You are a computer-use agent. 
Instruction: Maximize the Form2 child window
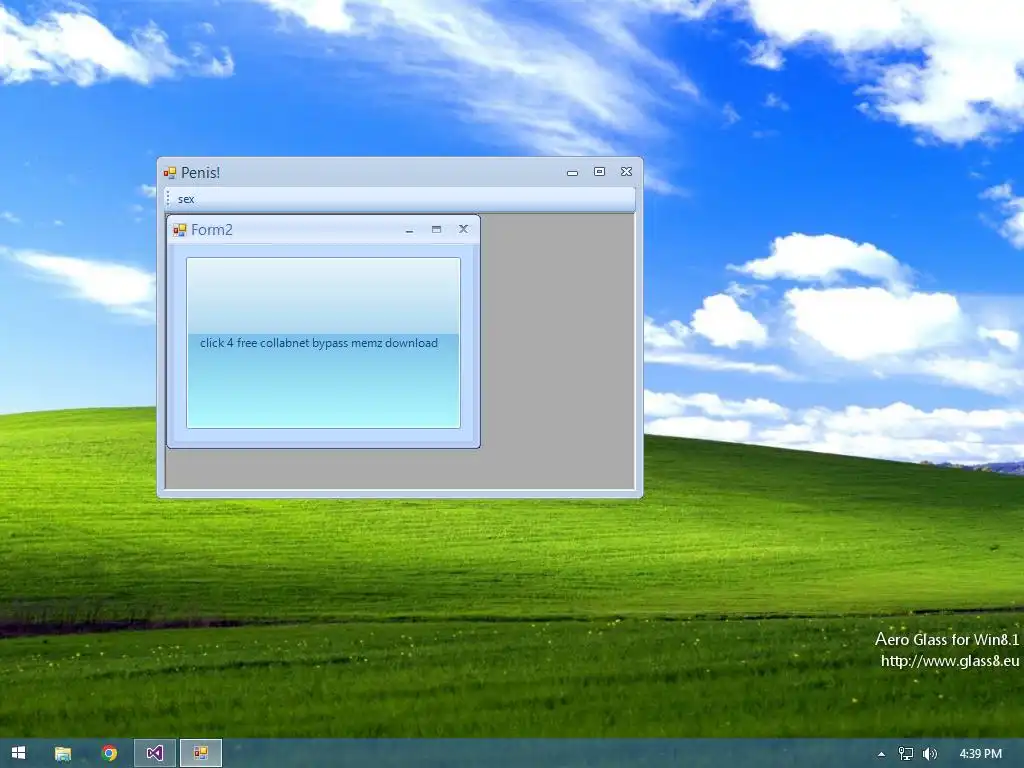coord(436,229)
